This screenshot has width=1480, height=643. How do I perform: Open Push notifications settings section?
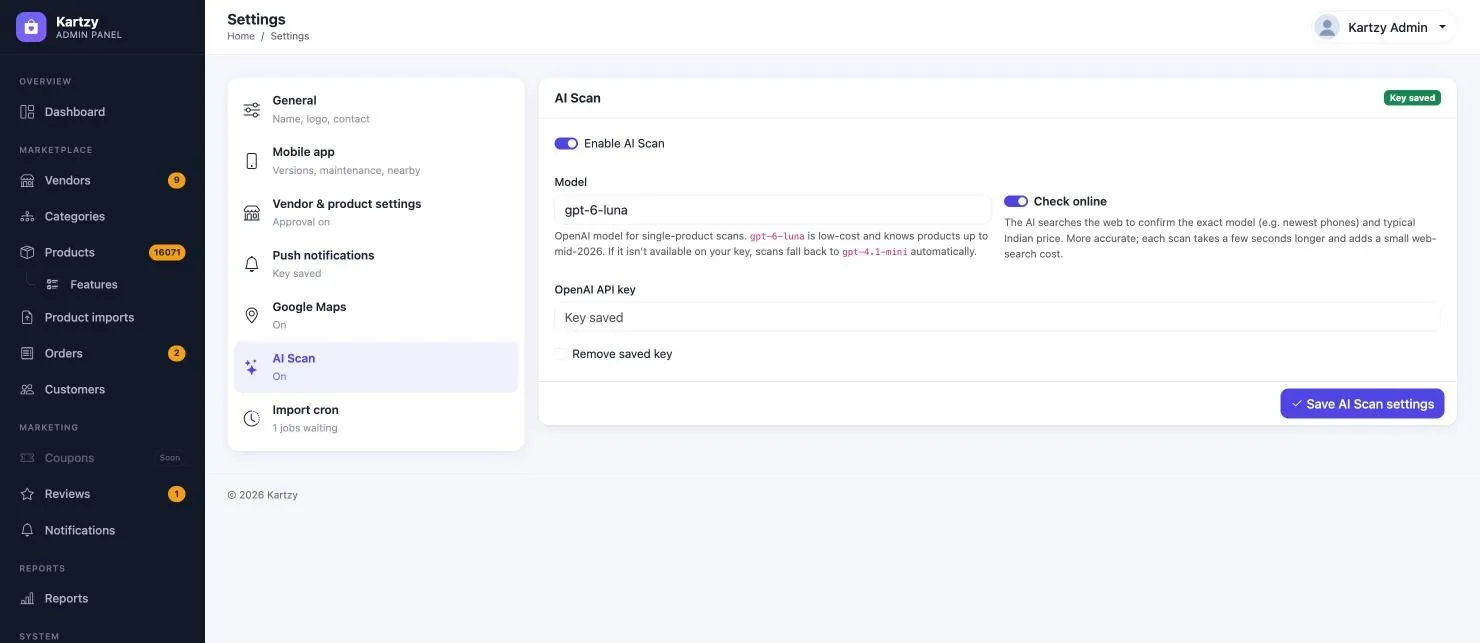(376, 264)
